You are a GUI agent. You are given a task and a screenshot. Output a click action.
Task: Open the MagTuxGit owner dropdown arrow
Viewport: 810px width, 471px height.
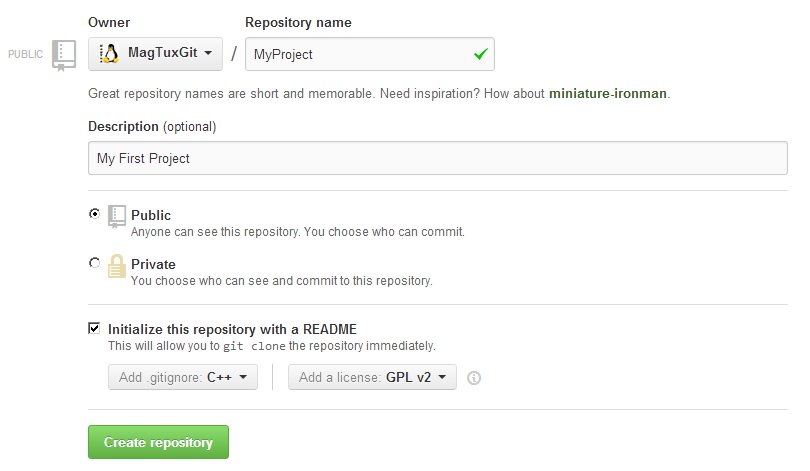(207, 54)
